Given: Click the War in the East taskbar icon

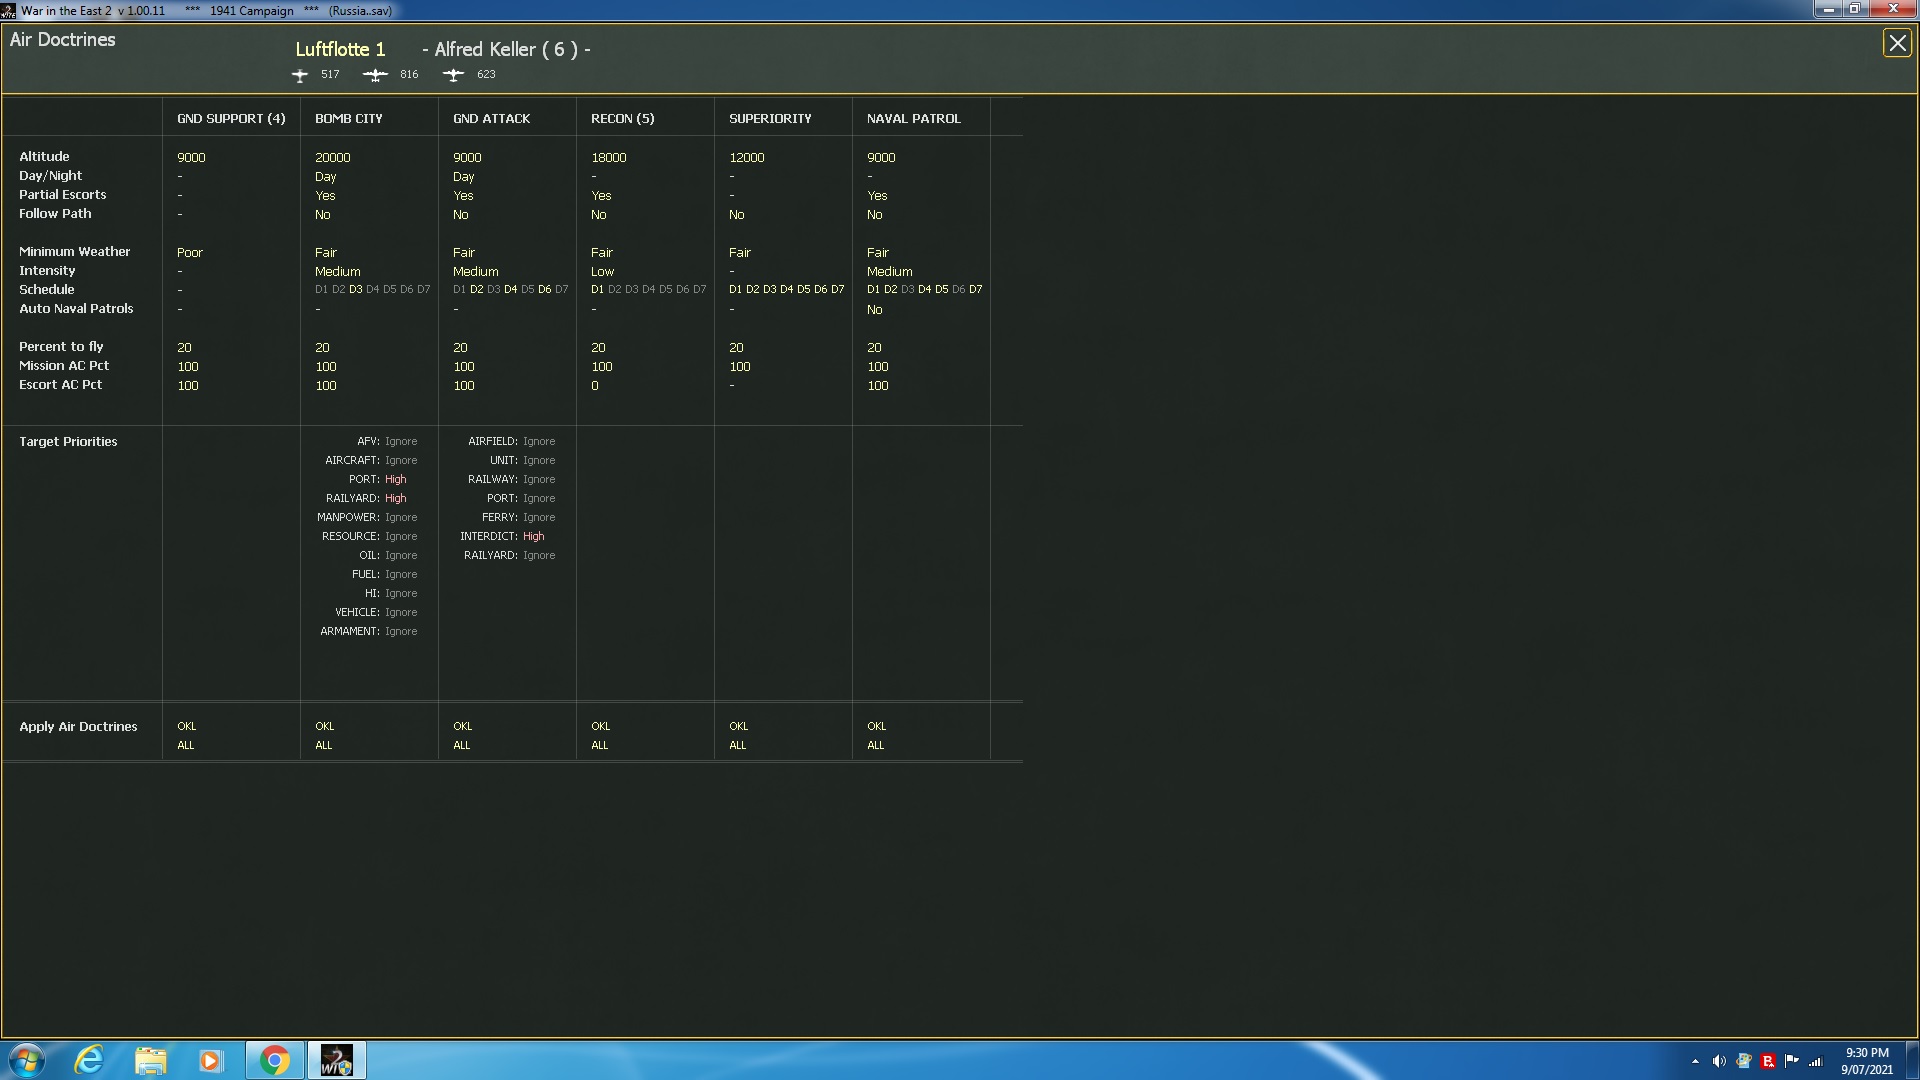Looking at the screenshot, I should pos(336,1060).
